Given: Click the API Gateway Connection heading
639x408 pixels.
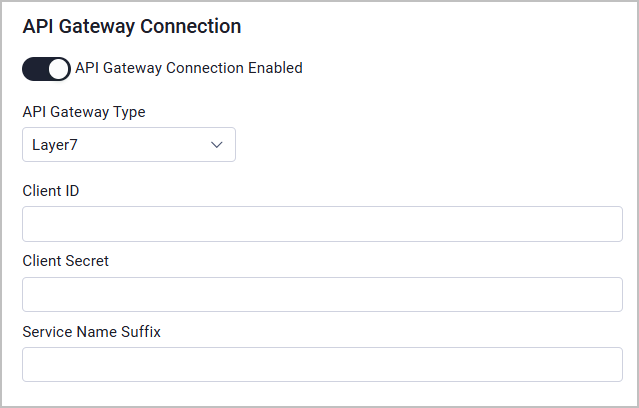Looking at the screenshot, I should 132,26.
